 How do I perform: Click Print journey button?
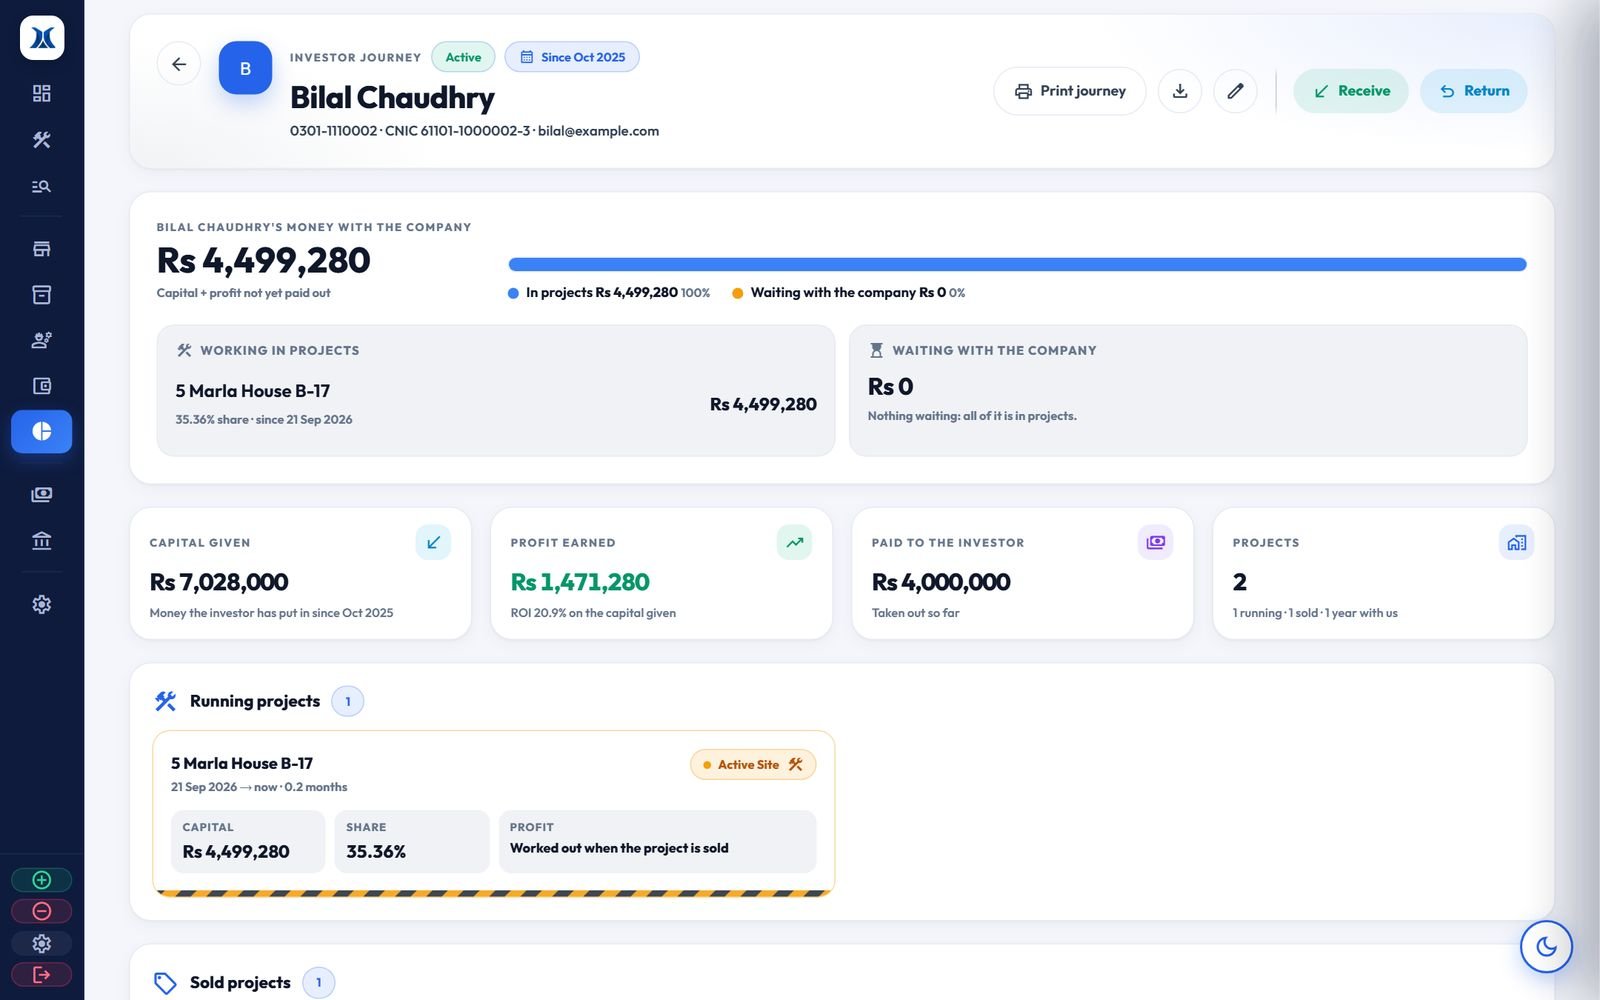[1069, 91]
